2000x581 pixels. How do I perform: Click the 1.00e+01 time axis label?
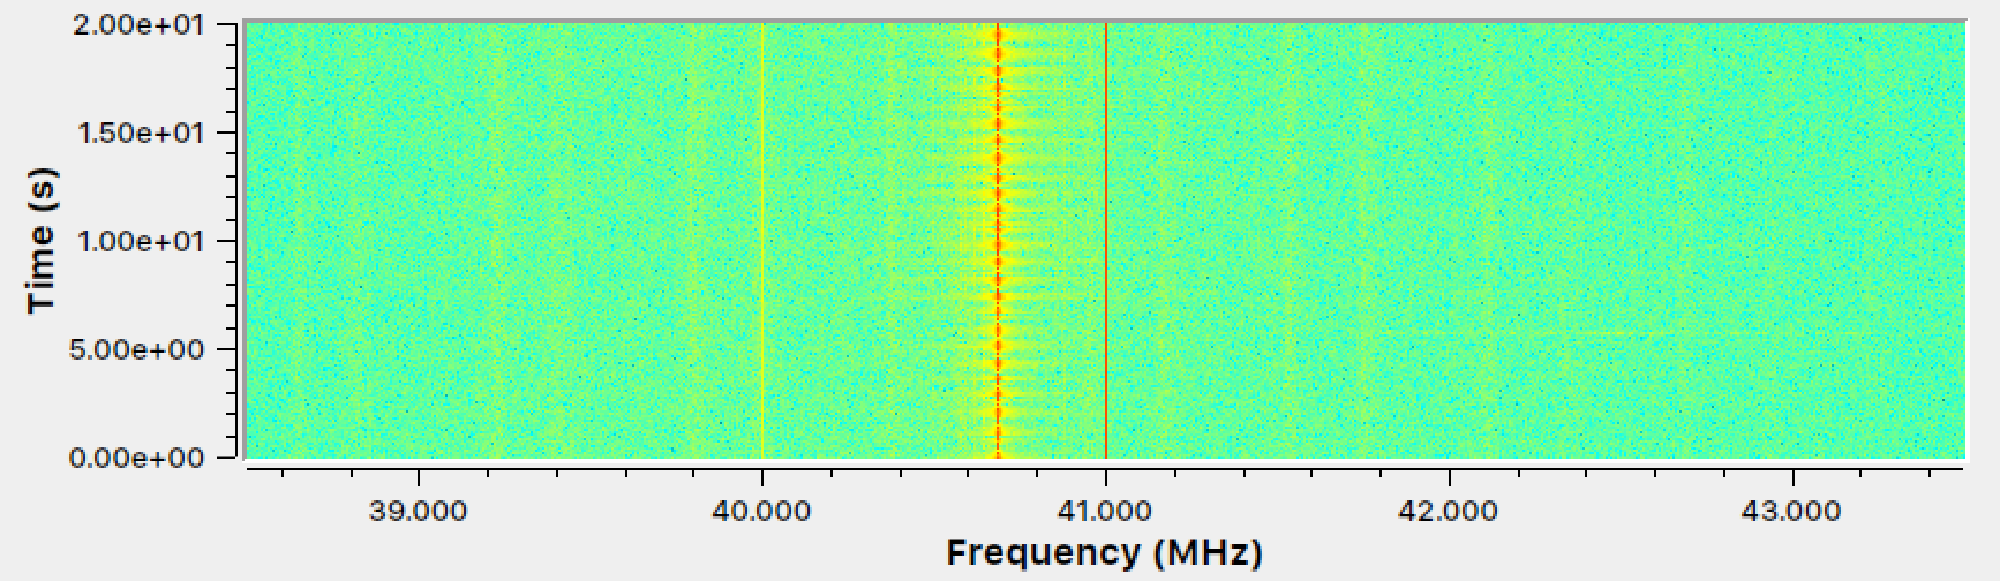pos(140,241)
